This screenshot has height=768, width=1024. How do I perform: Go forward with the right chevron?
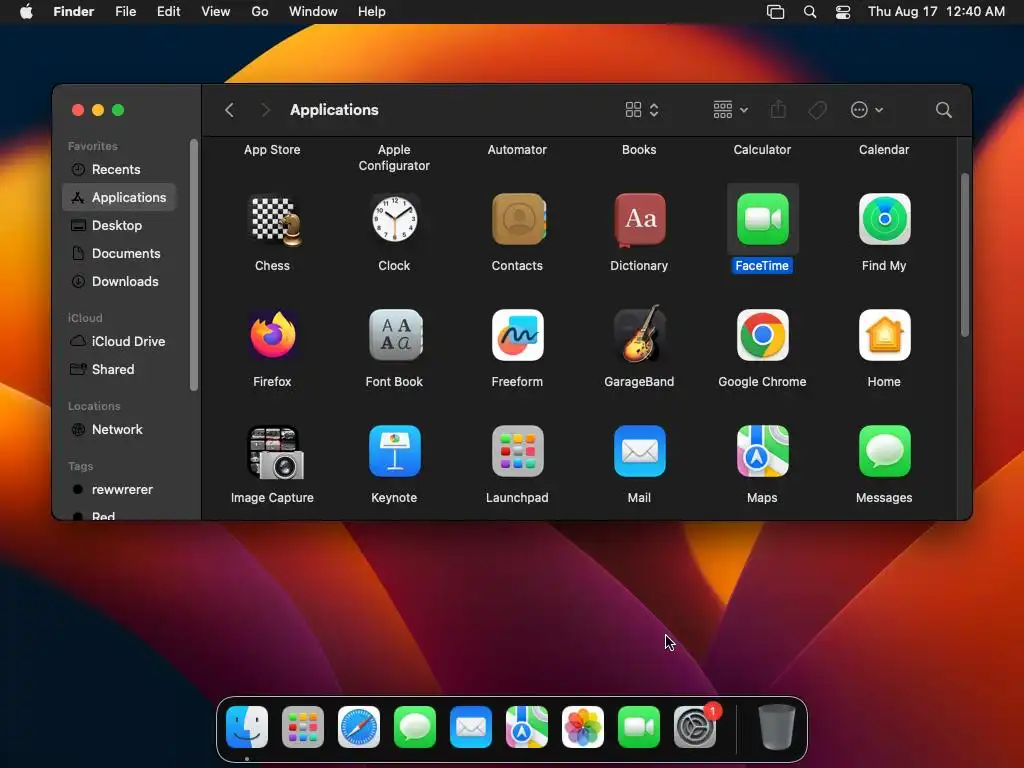(265, 110)
